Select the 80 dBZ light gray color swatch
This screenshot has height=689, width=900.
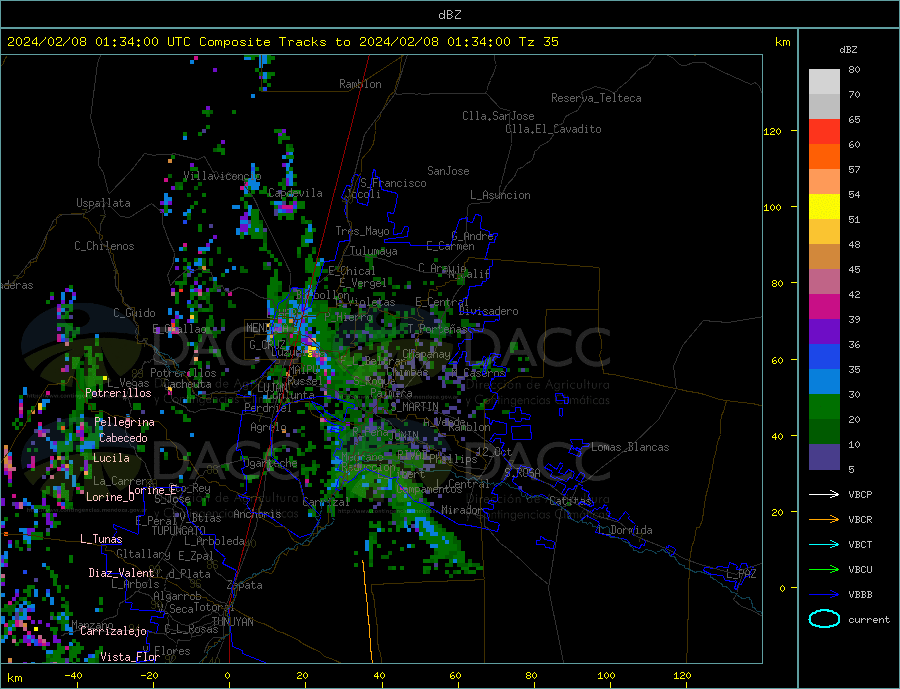point(824,82)
